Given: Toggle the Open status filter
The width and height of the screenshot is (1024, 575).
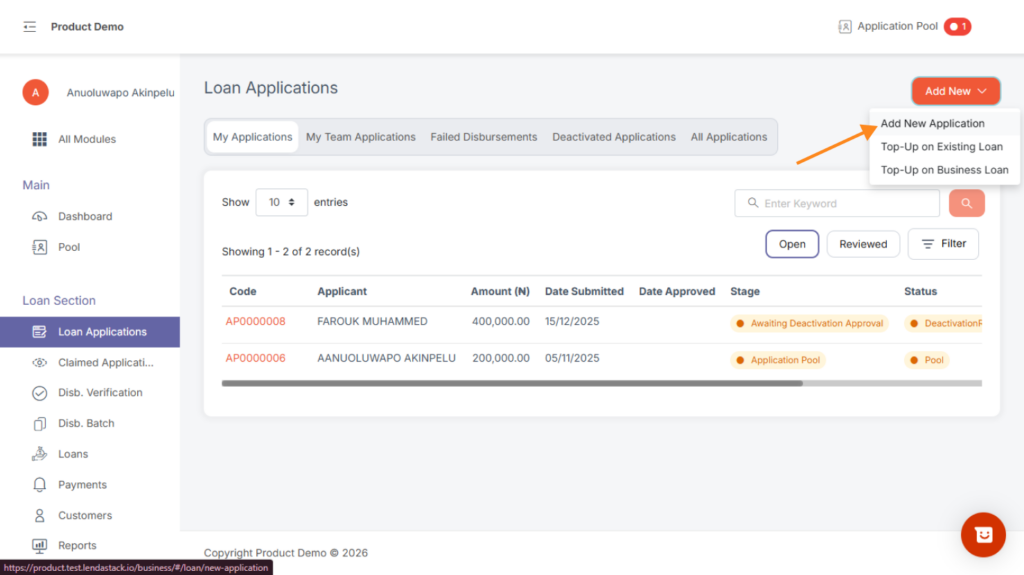Looking at the screenshot, I should [x=792, y=244].
